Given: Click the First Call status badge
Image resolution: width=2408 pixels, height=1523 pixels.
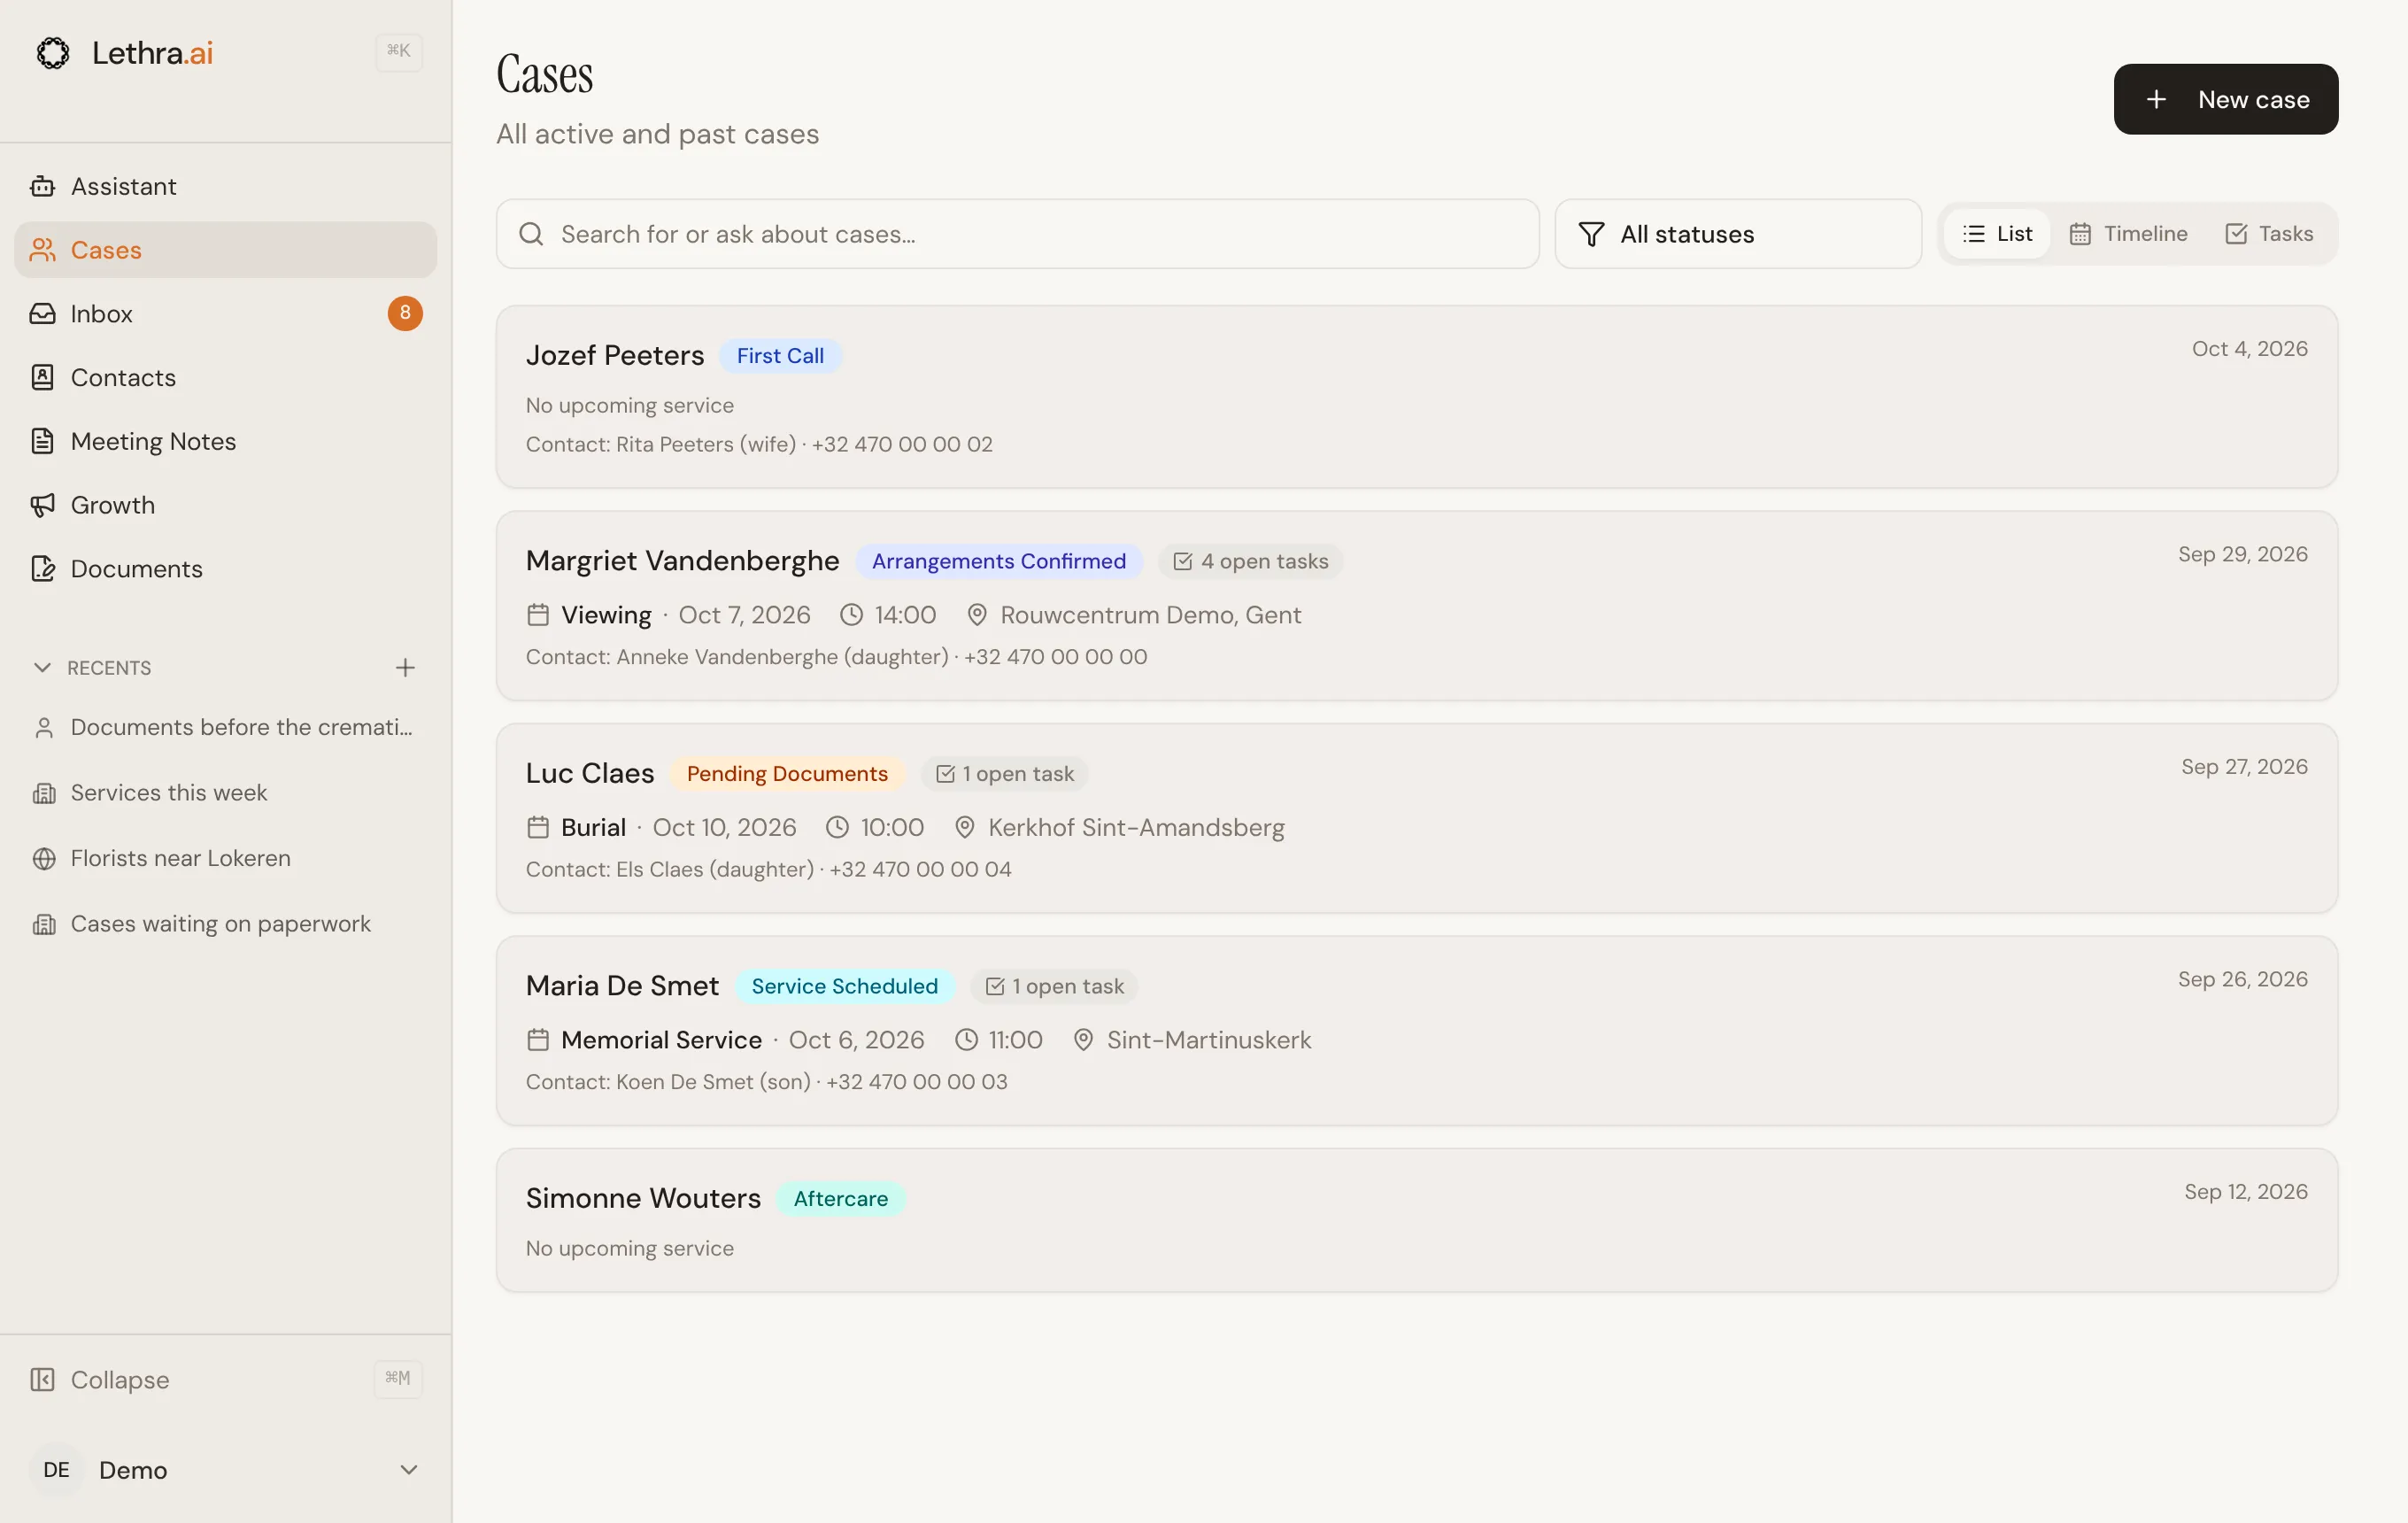Looking at the screenshot, I should pyautogui.click(x=780, y=356).
